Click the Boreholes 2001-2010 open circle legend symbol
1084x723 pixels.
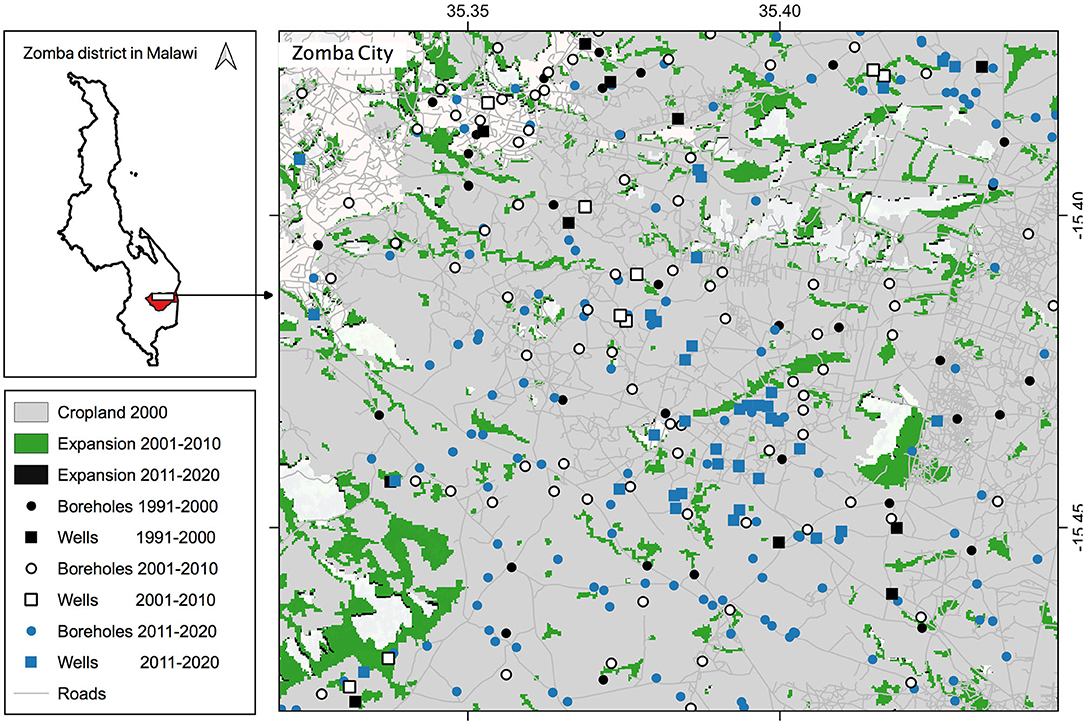tap(30, 568)
